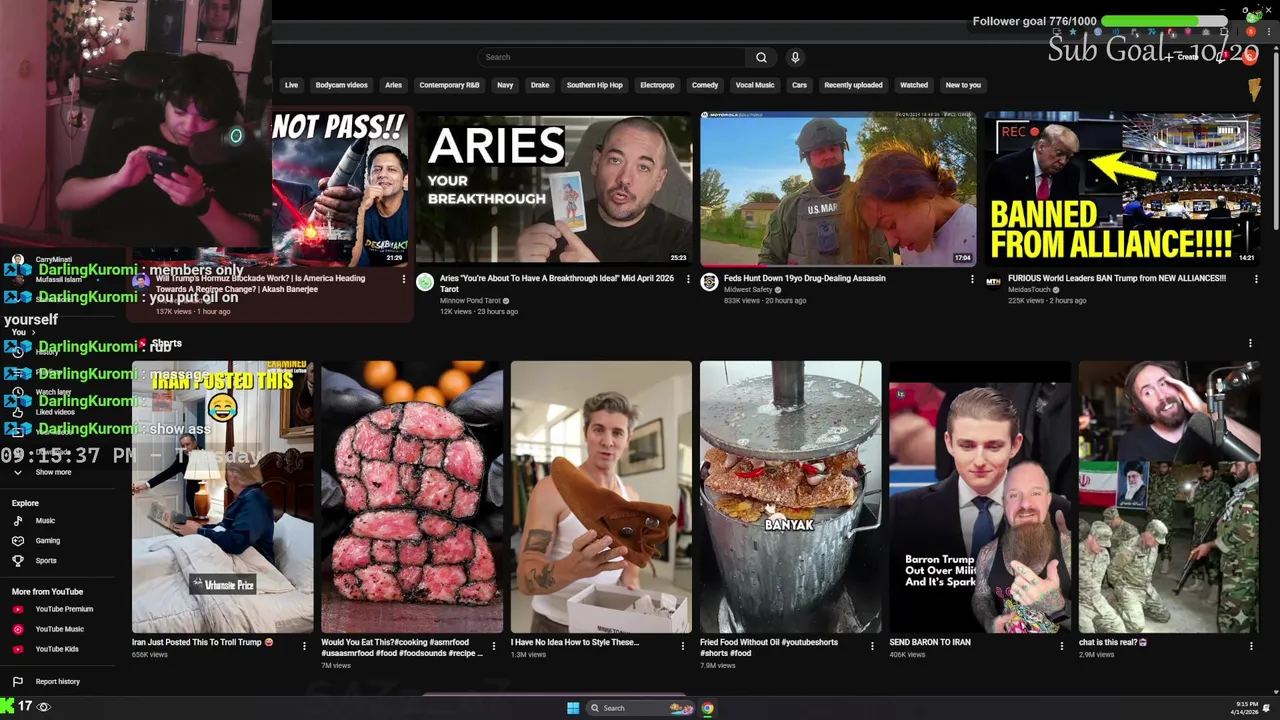Open Midwest Safety channel name

tap(748, 290)
